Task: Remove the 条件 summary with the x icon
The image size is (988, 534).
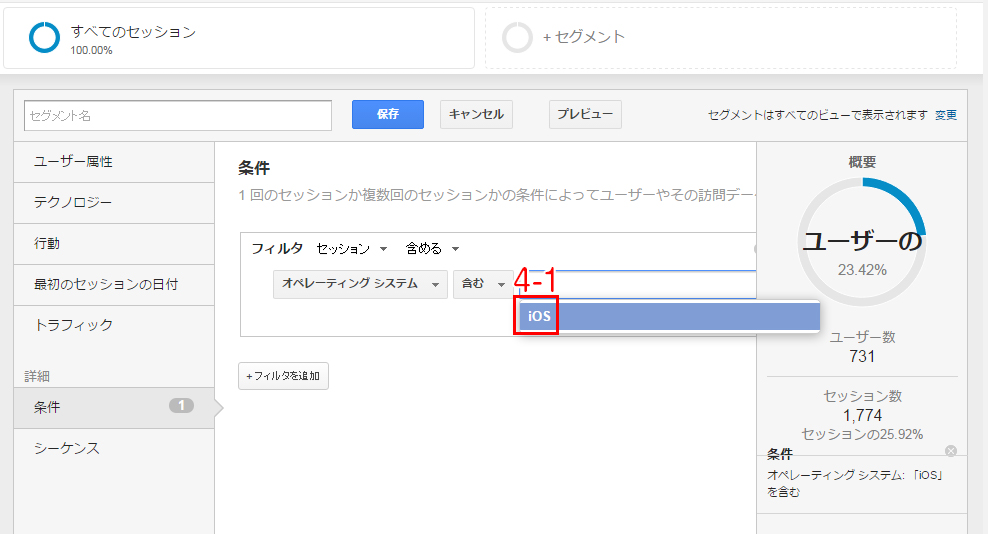Action: pyautogui.click(x=951, y=451)
